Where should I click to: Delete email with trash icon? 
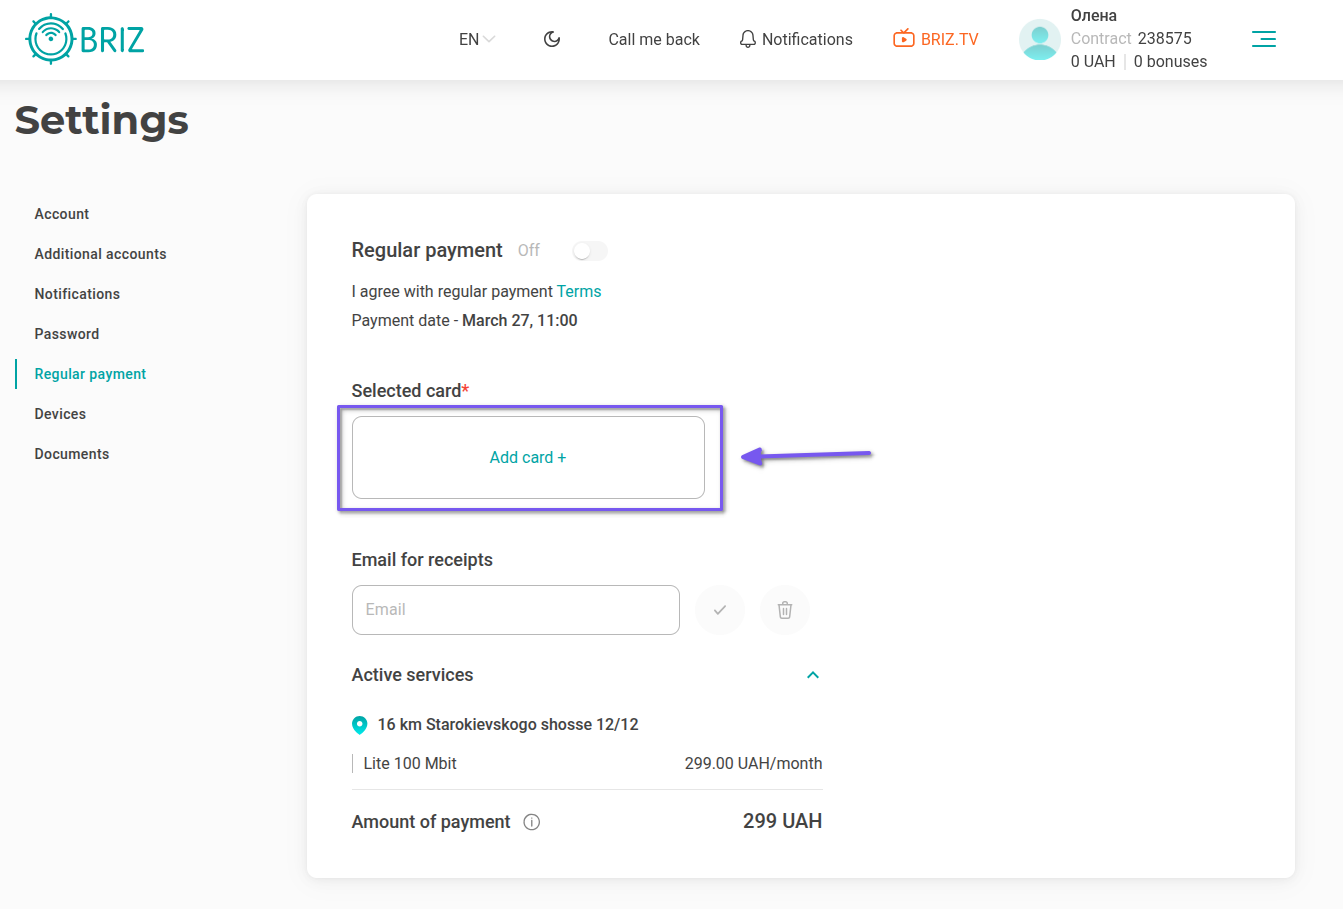point(785,610)
